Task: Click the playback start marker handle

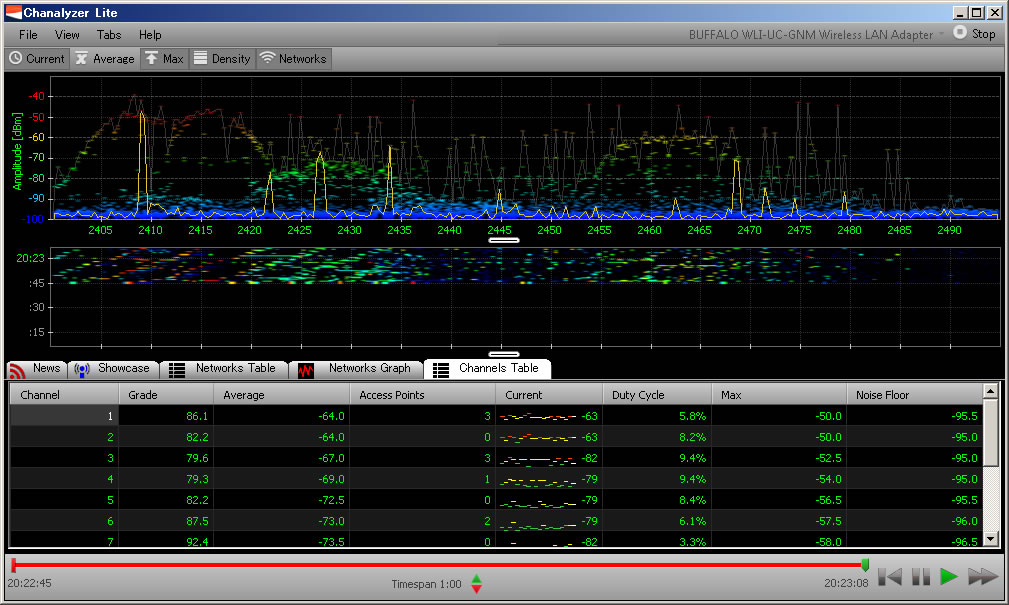Action: pyautogui.click(x=14, y=565)
